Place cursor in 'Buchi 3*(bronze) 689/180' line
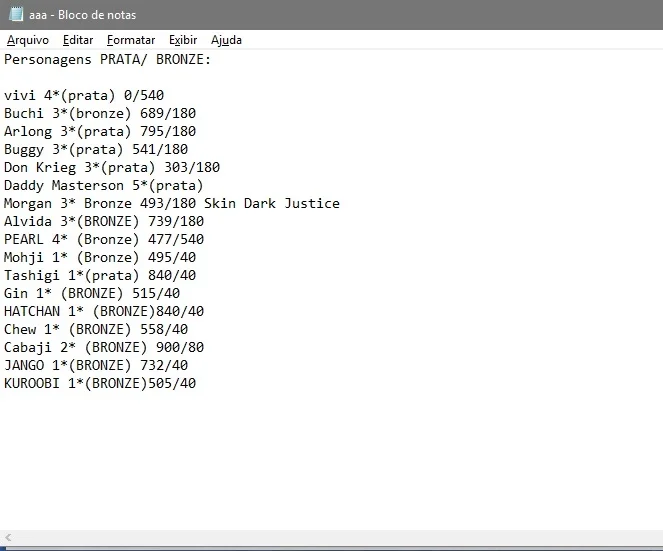 [100, 113]
